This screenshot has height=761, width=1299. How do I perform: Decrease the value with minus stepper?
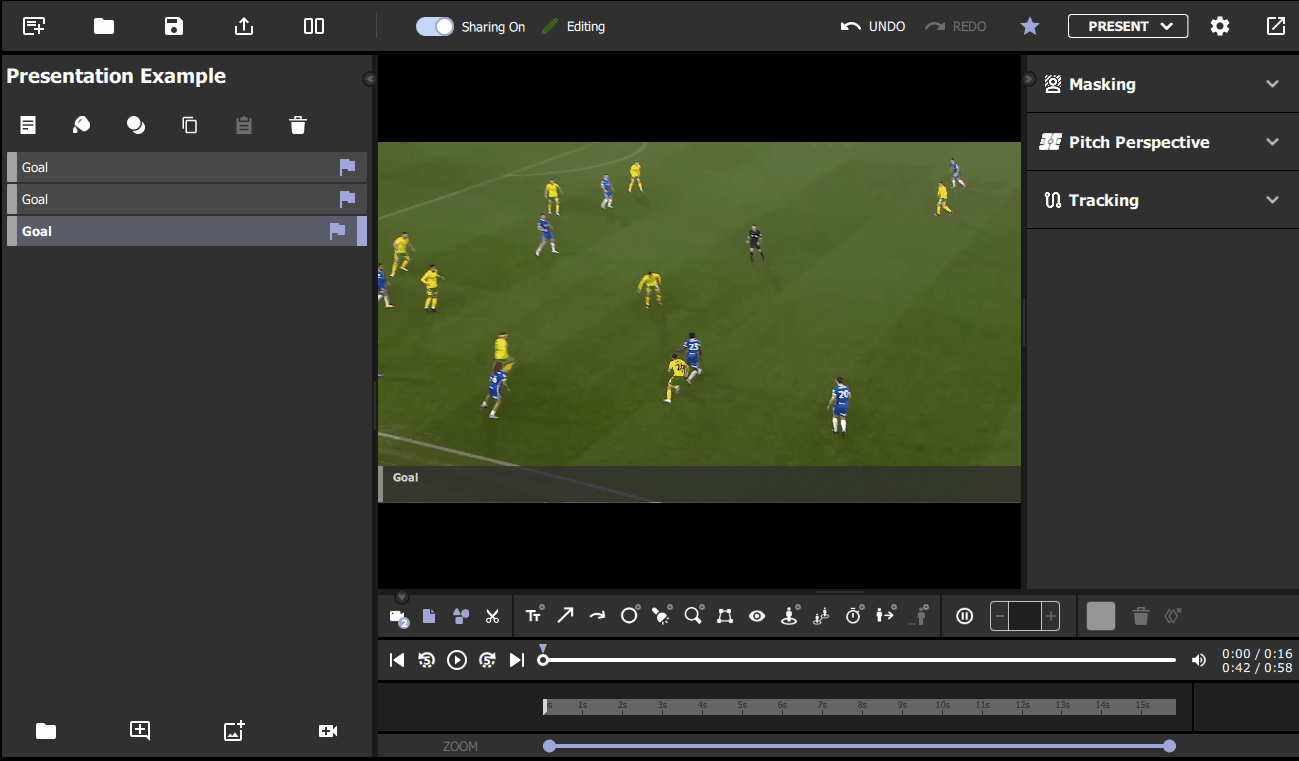[1000, 617]
